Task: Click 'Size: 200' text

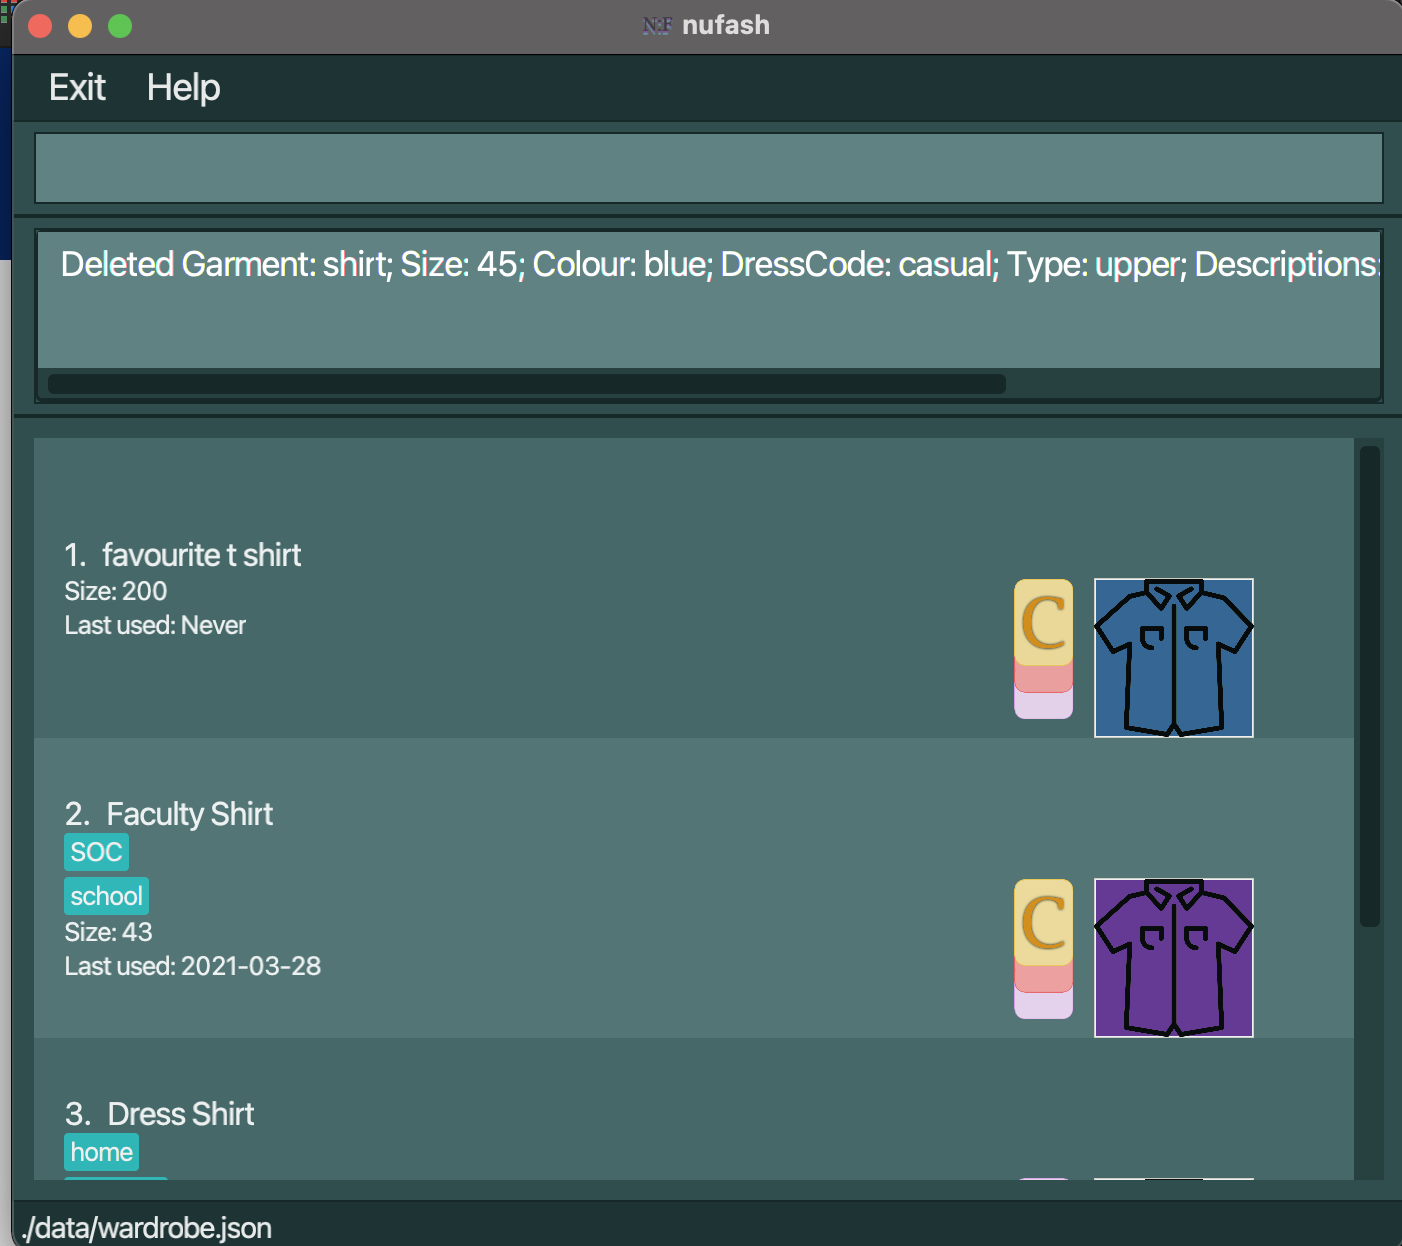Action: tap(116, 591)
